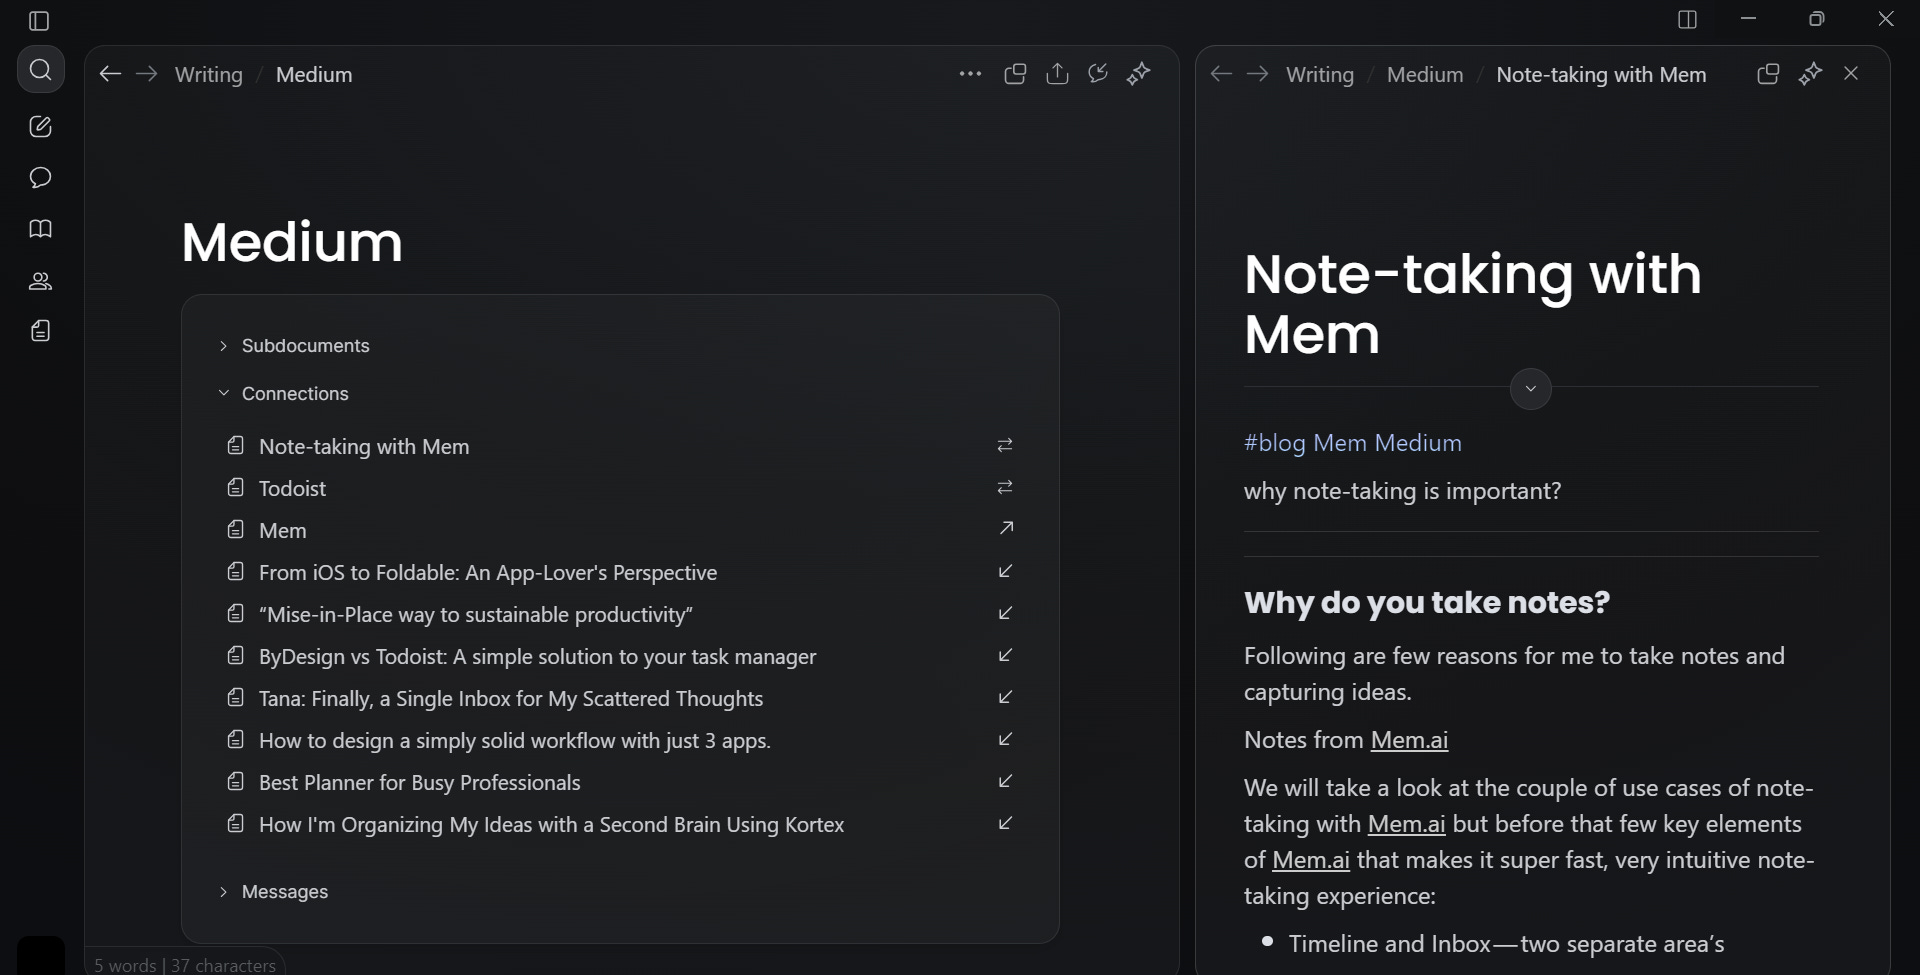Click the AI sparkle icon in right pane
Viewport: 1920px width, 975px height.
[x=1810, y=74]
